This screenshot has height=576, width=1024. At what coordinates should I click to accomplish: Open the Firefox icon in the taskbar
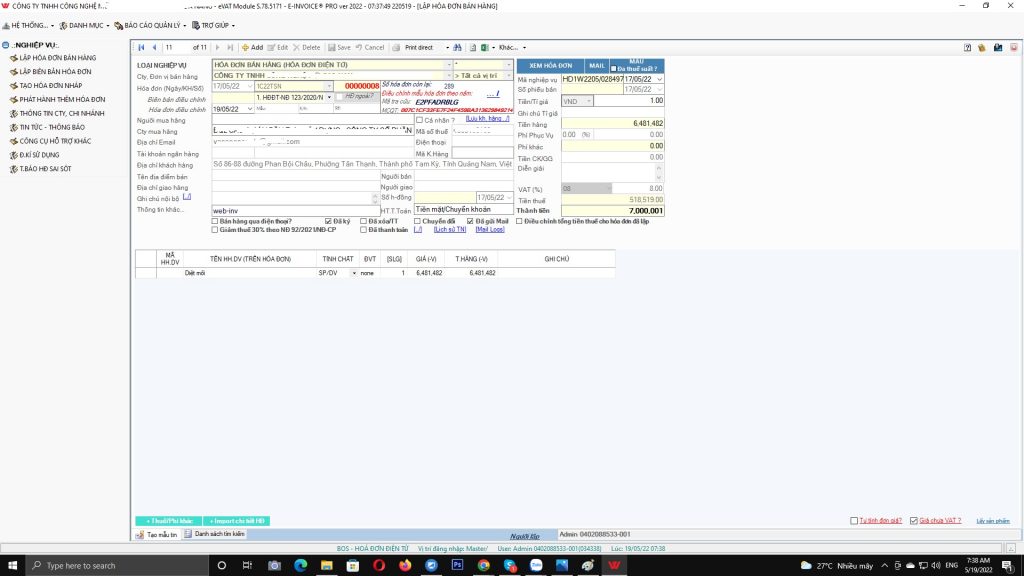click(x=405, y=565)
